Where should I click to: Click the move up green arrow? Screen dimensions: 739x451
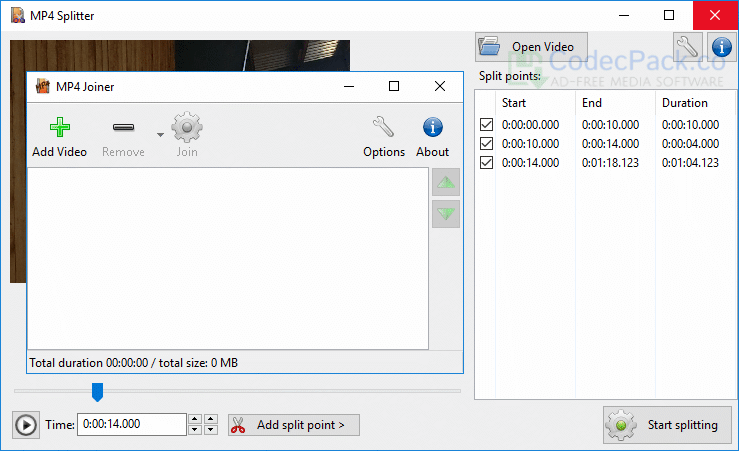pos(445,182)
